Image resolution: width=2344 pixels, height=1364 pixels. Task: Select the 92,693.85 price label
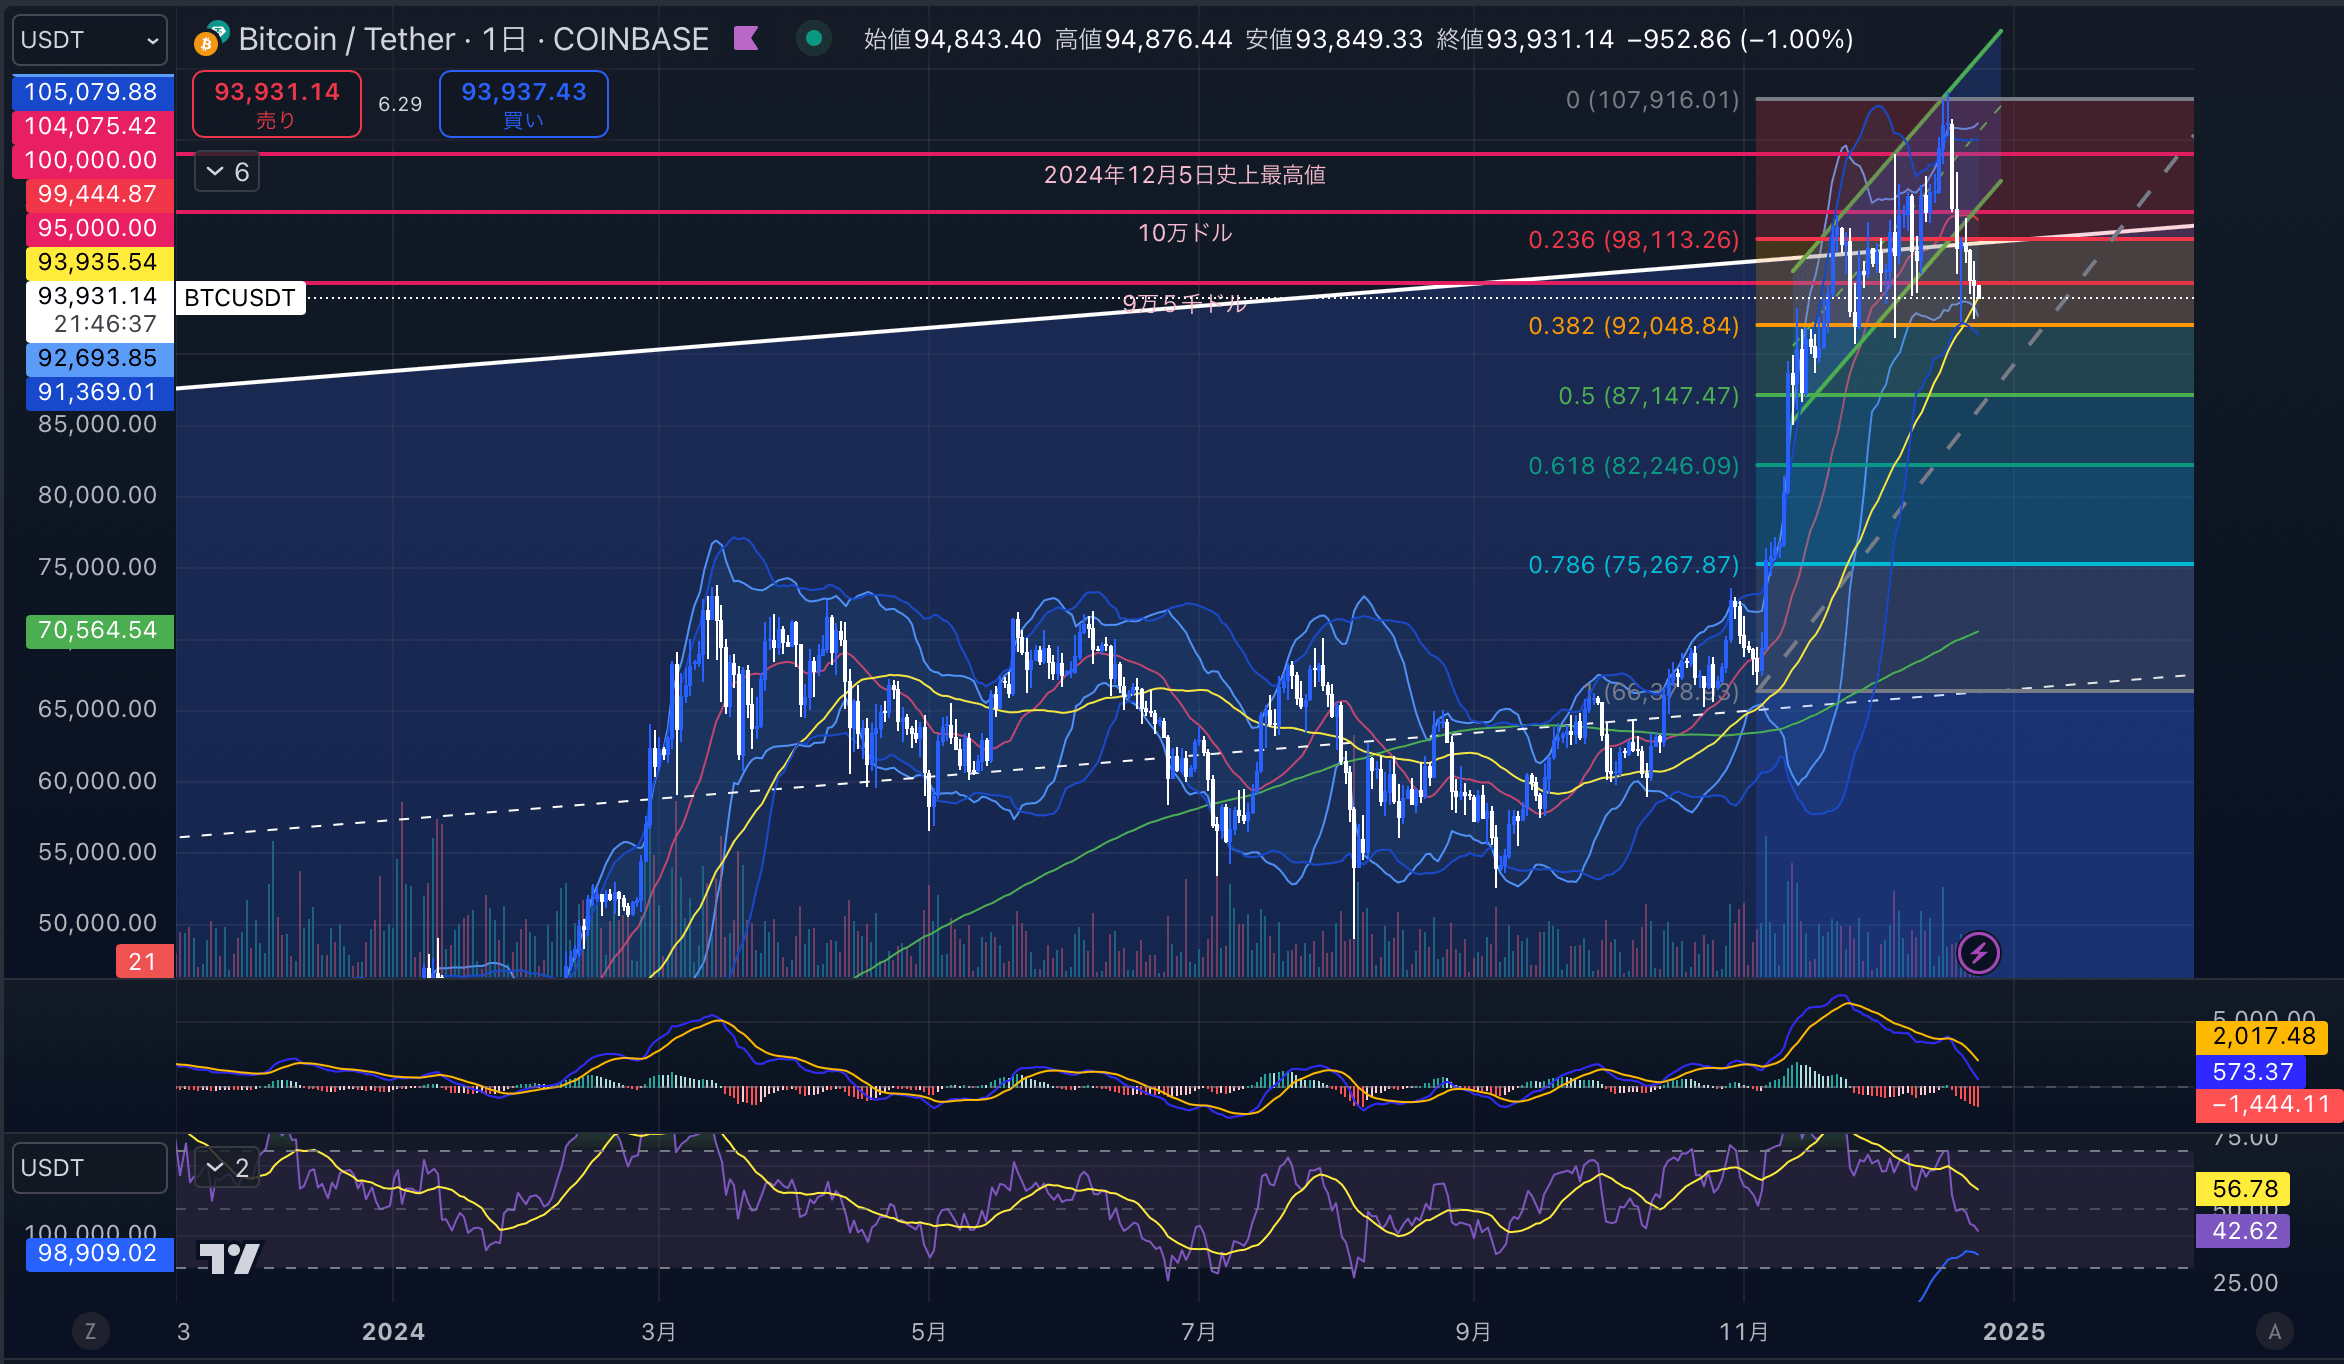tap(99, 358)
